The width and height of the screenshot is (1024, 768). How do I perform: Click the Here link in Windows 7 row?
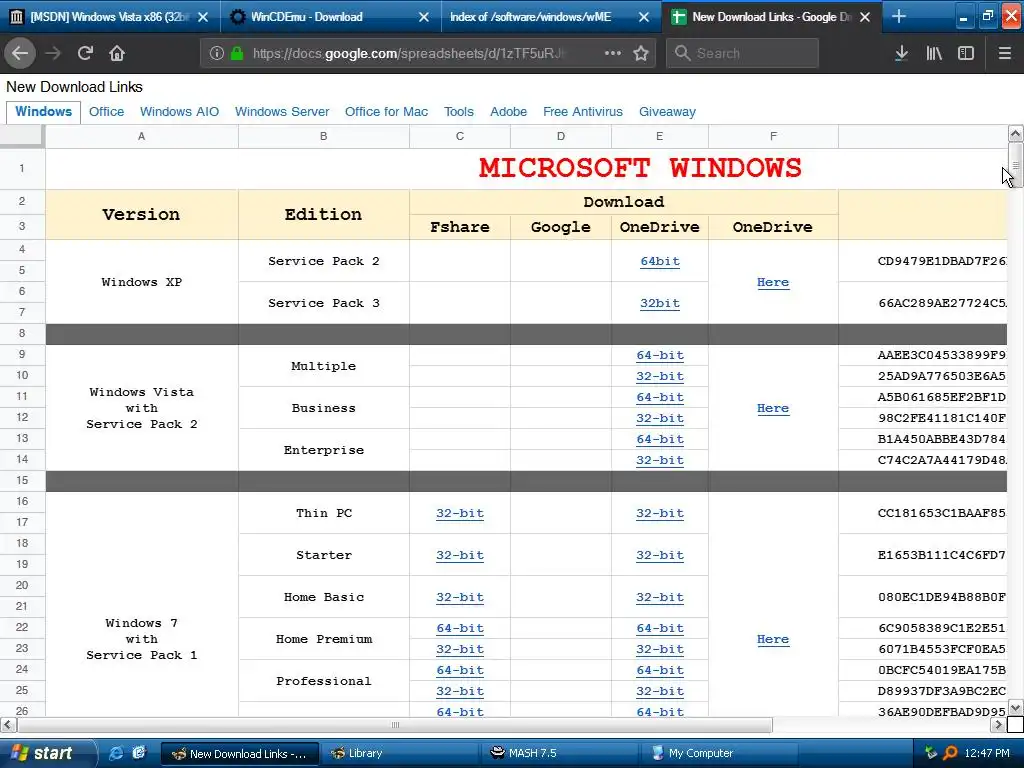(x=773, y=639)
